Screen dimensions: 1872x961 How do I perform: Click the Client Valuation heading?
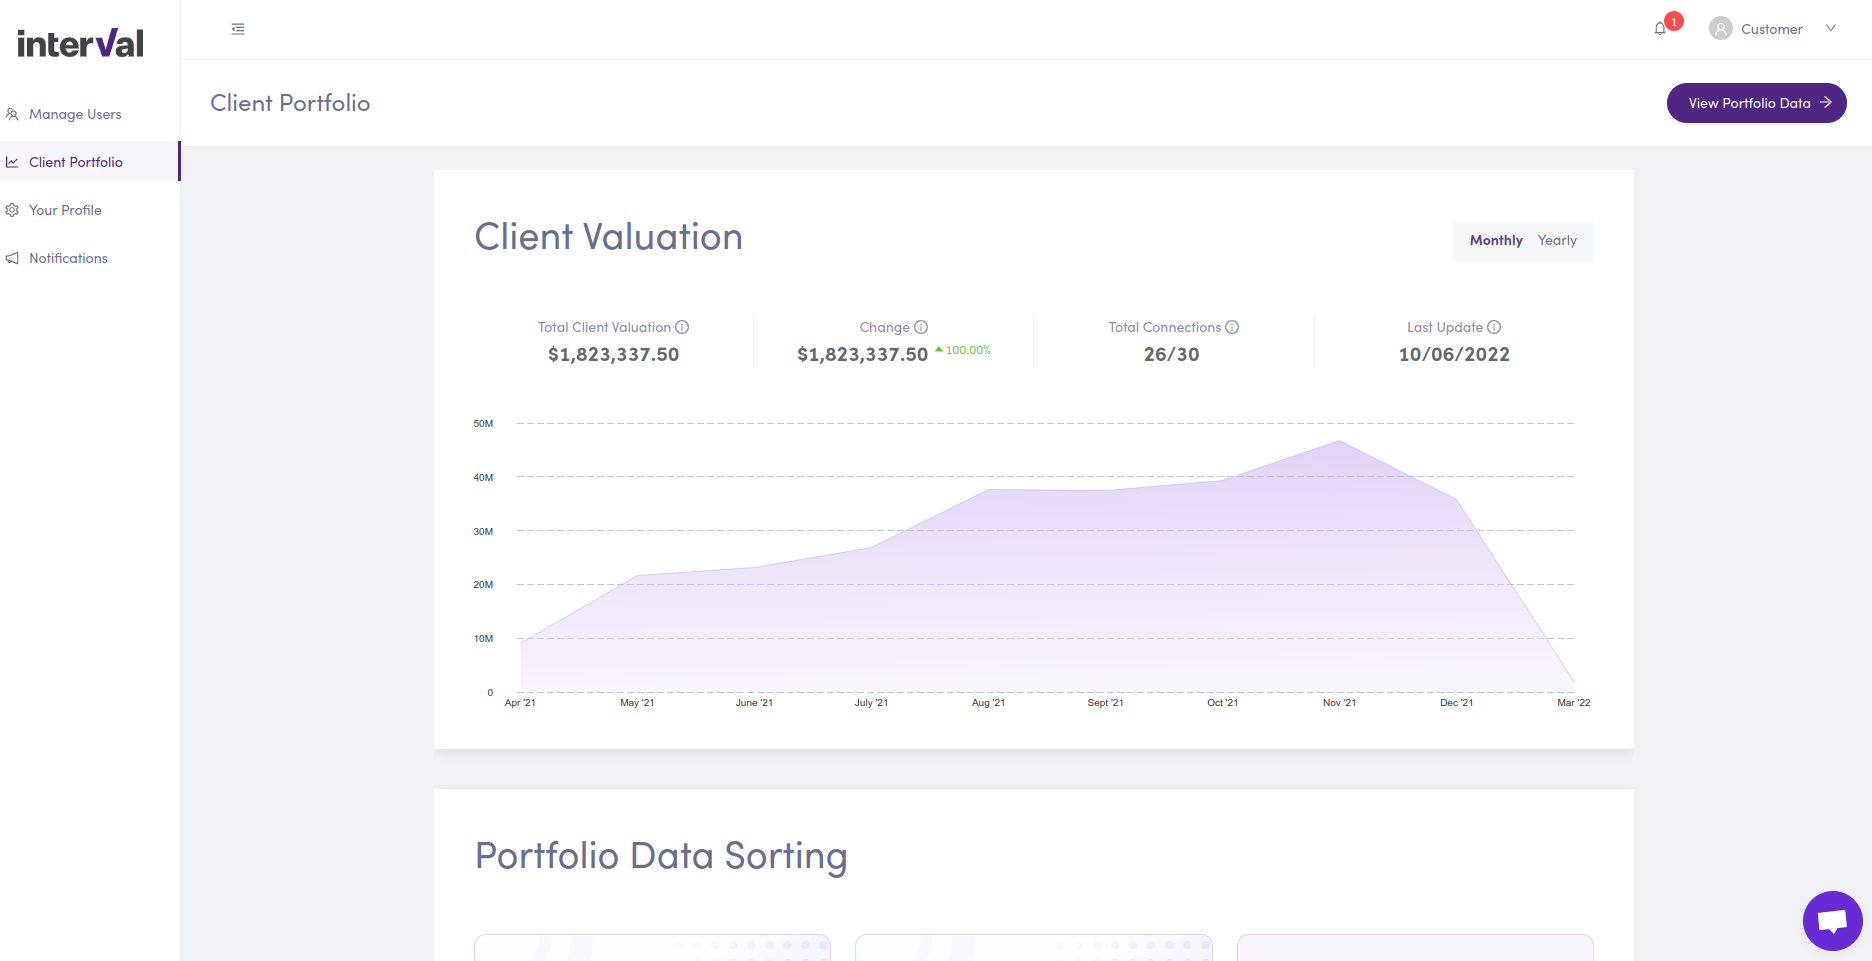pyautogui.click(x=608, y=237)
